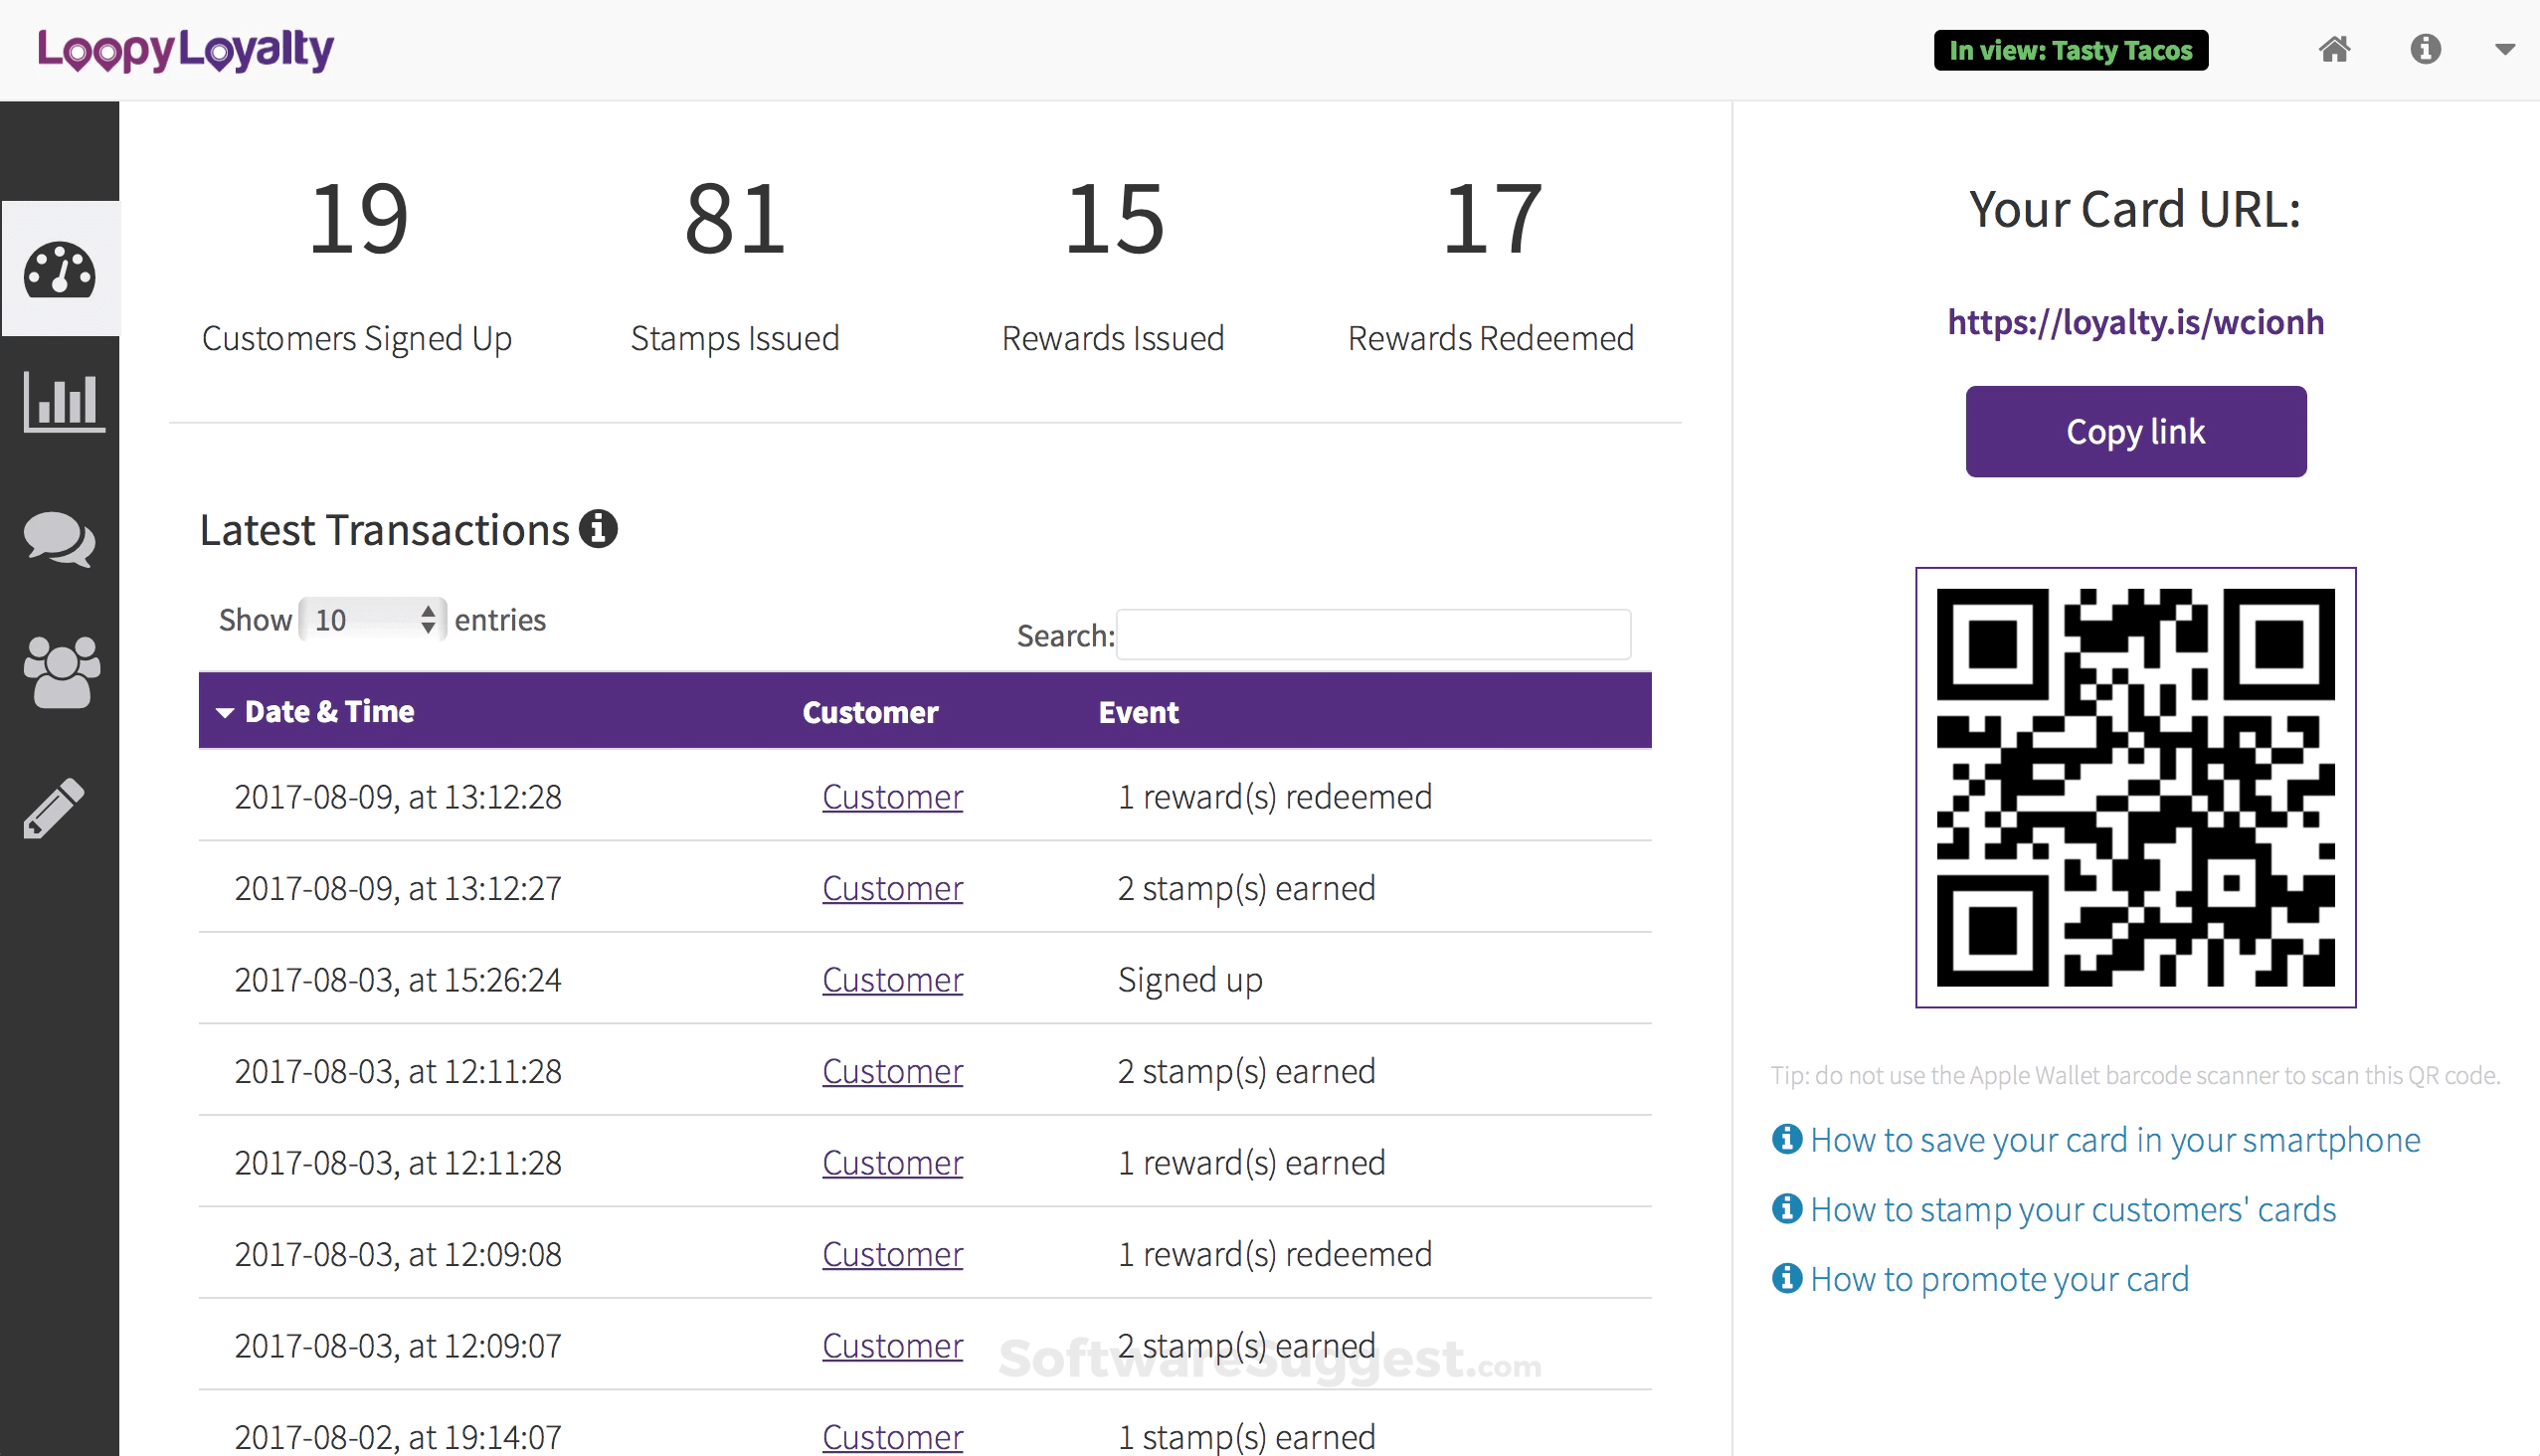The width and height of the screenshot is (2540, 1456).
Task: Click into the transactions Search field
Action: 1373,635
